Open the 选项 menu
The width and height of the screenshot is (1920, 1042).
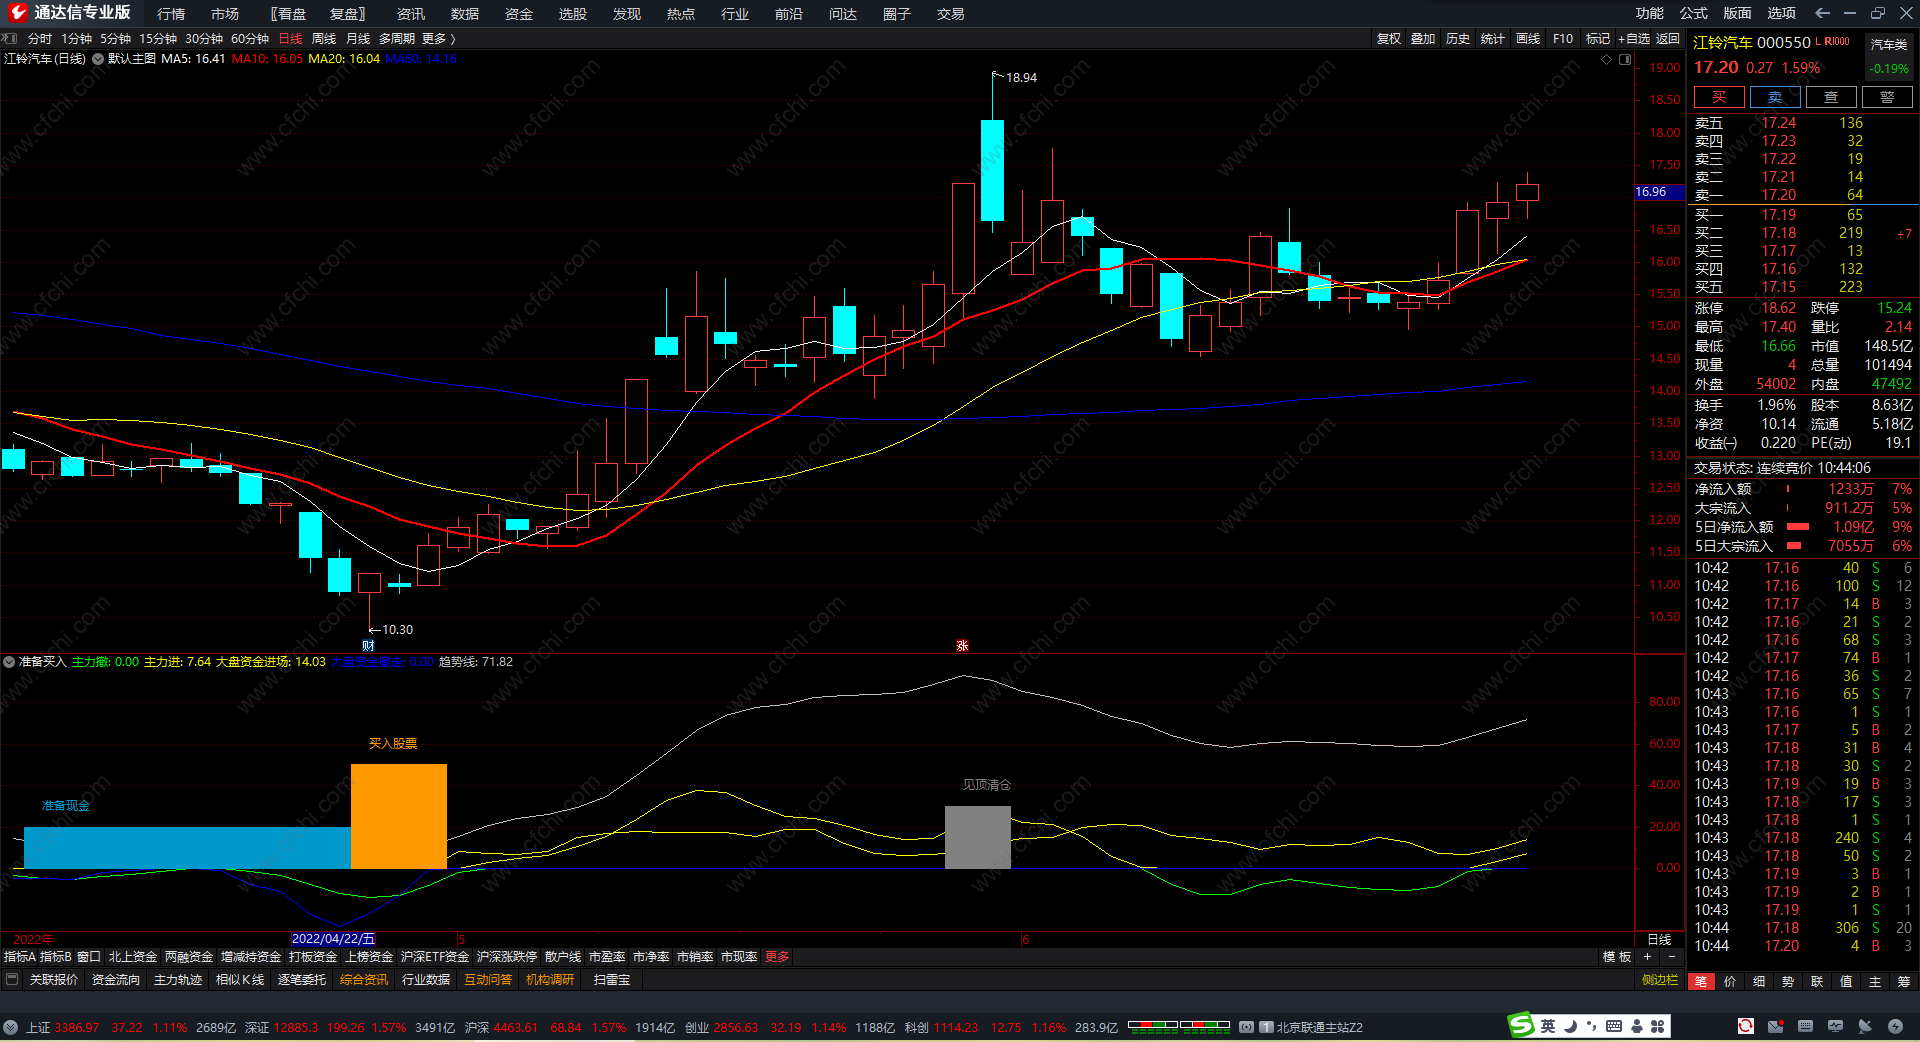click(x=1782, y=13)
